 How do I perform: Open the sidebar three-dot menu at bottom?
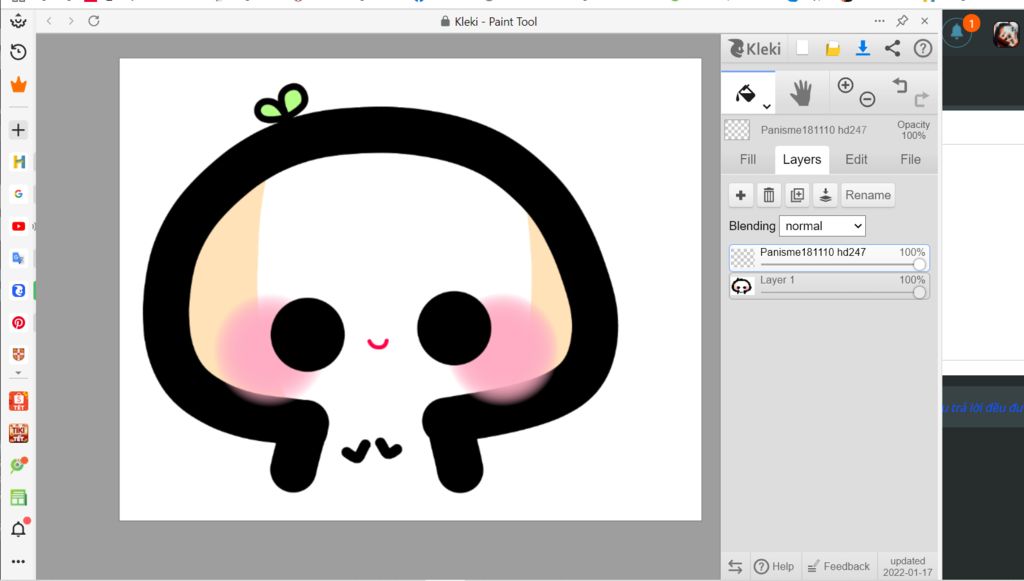coord(18,561)
